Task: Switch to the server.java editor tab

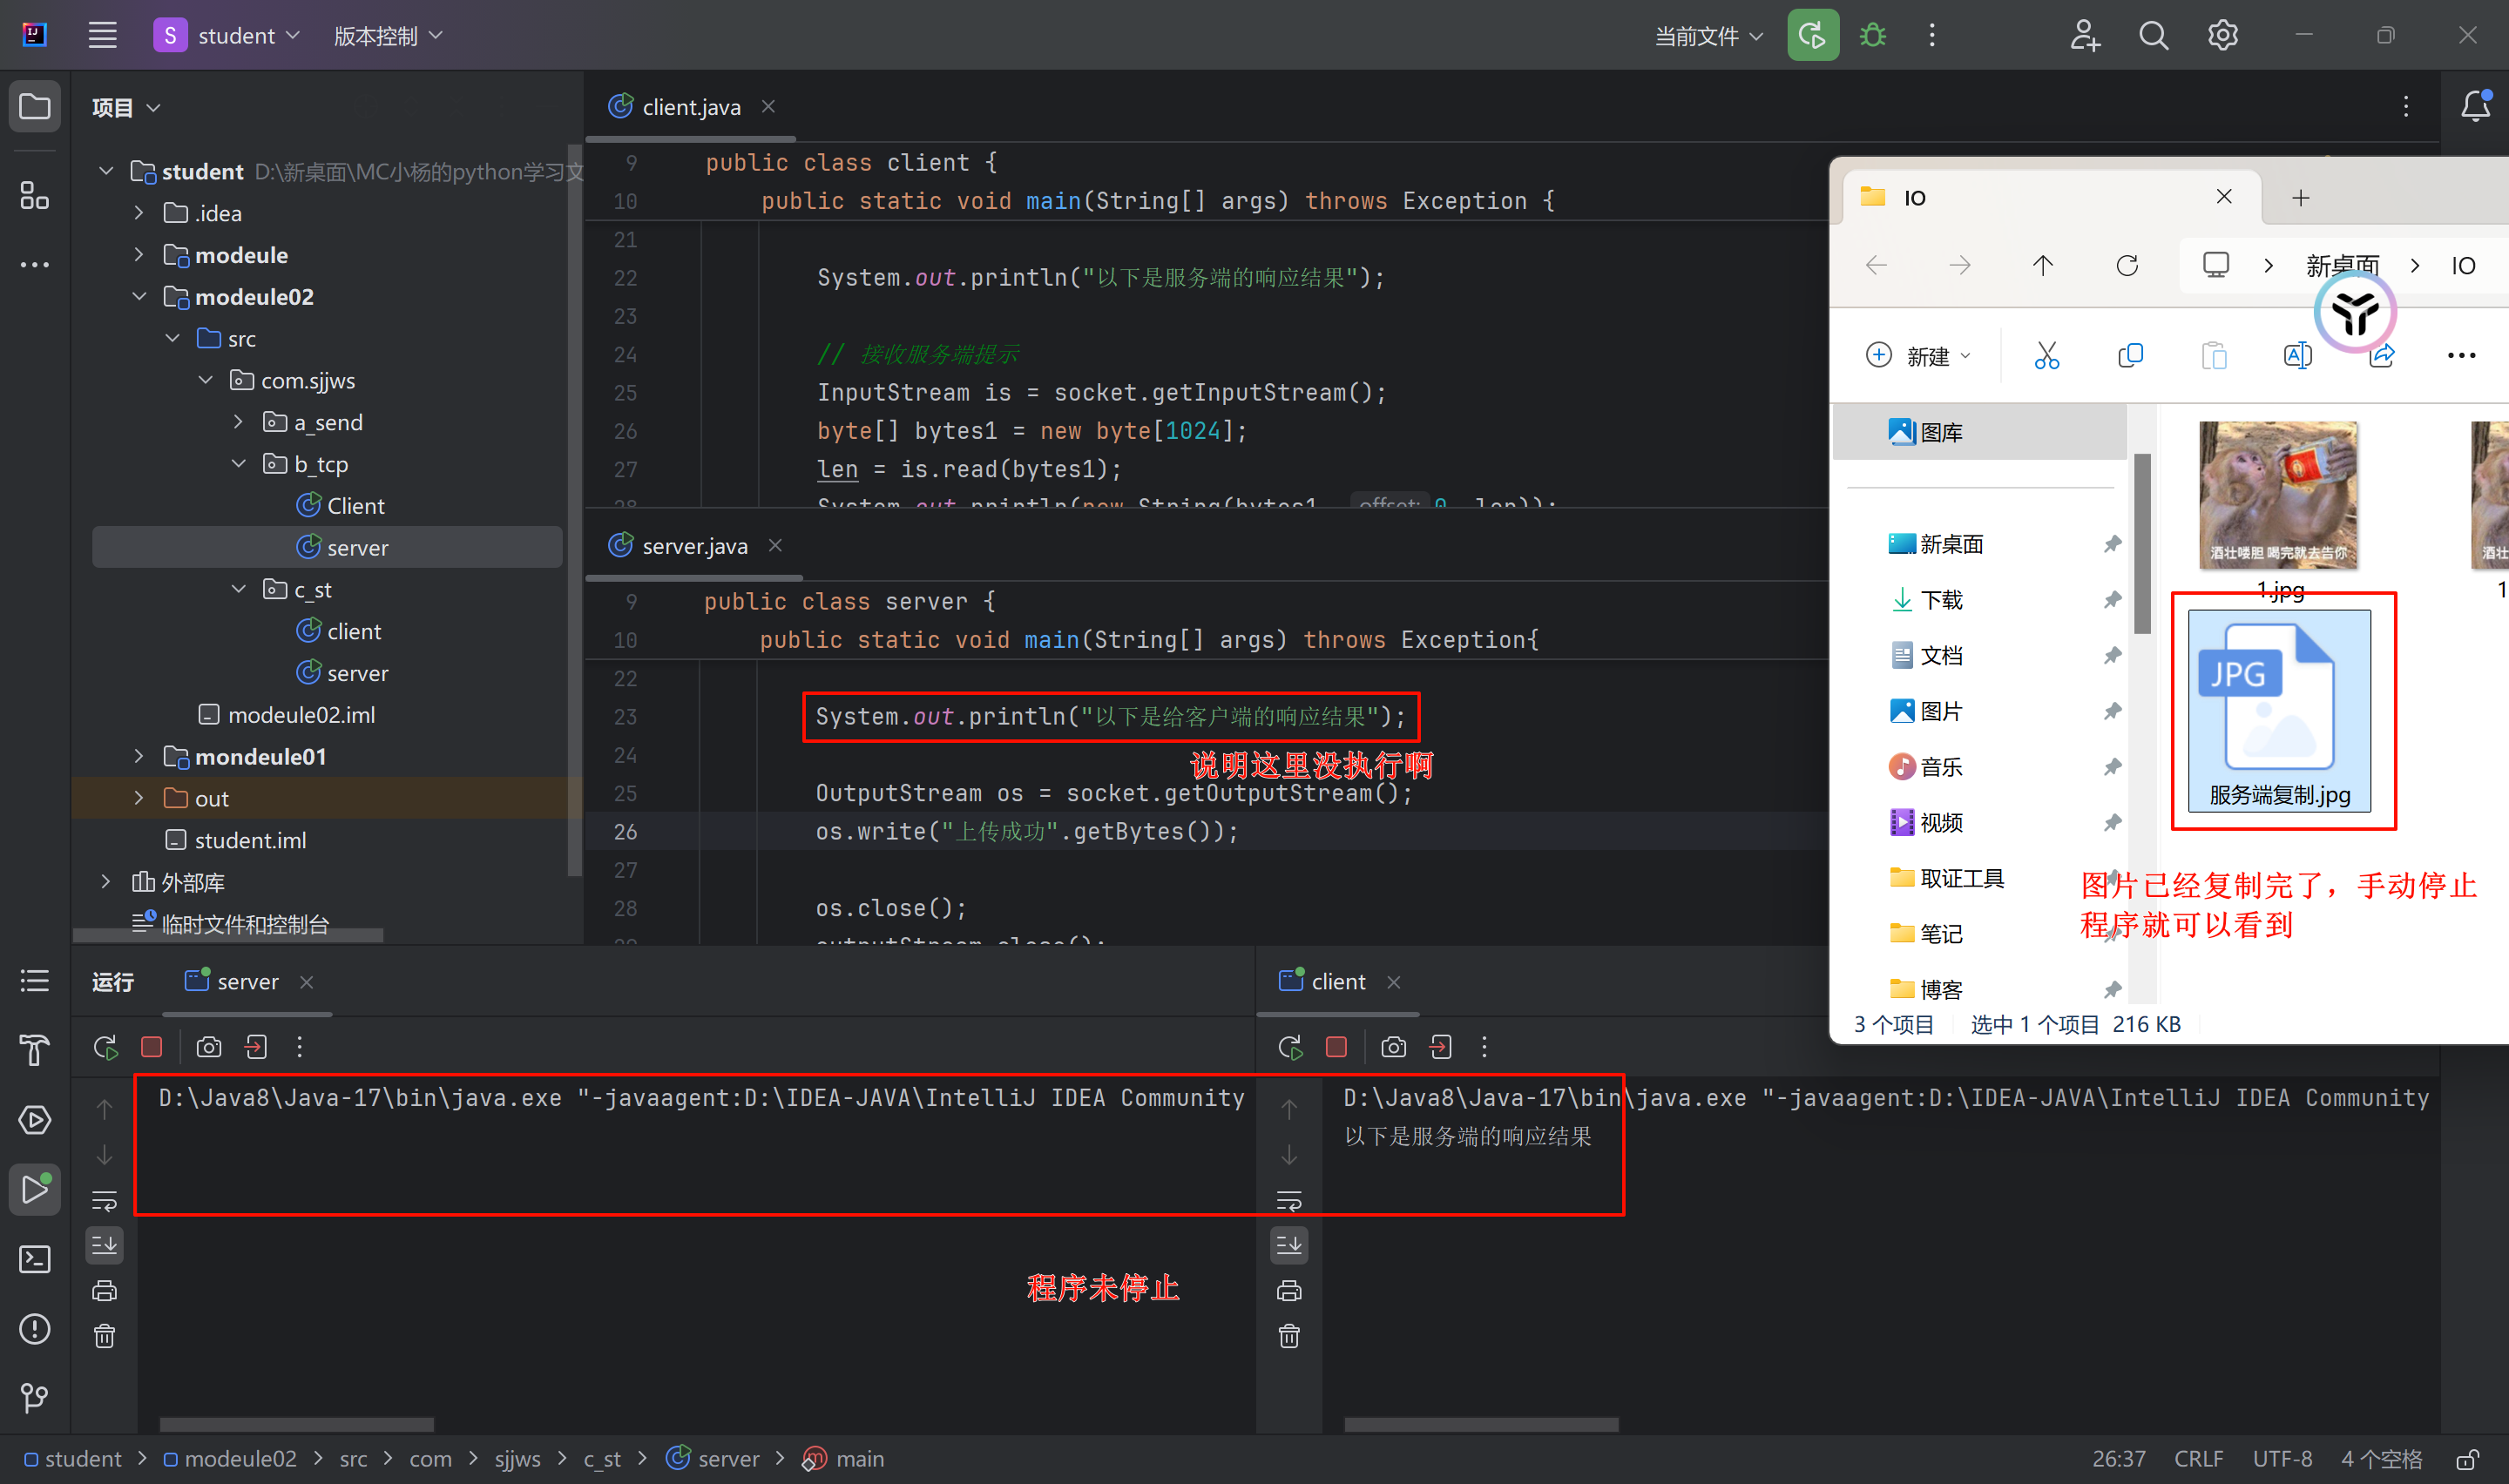Action: tap(694, 546)
